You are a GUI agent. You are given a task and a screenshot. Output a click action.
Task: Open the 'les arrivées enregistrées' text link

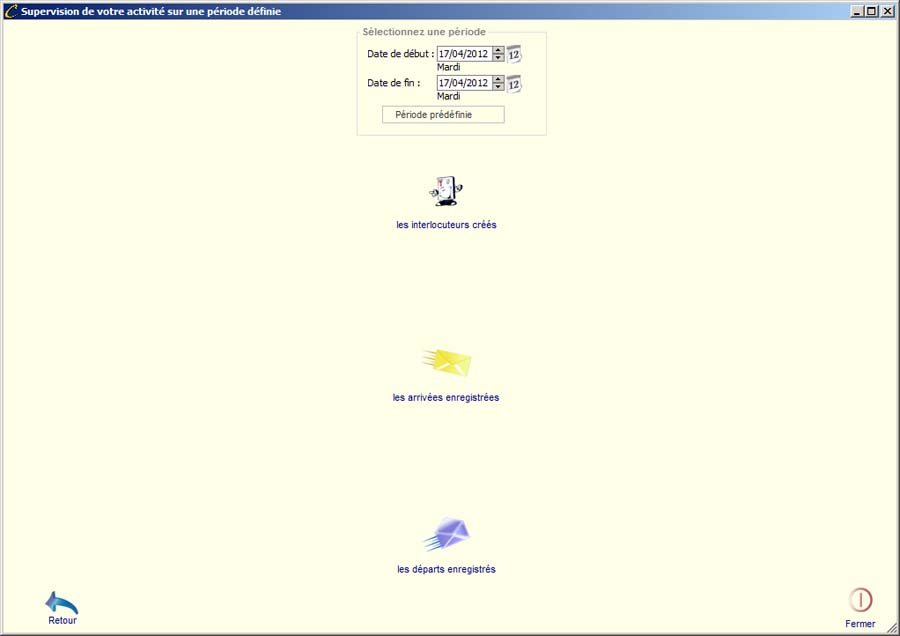pyautogui.click(x=446, y=397)
